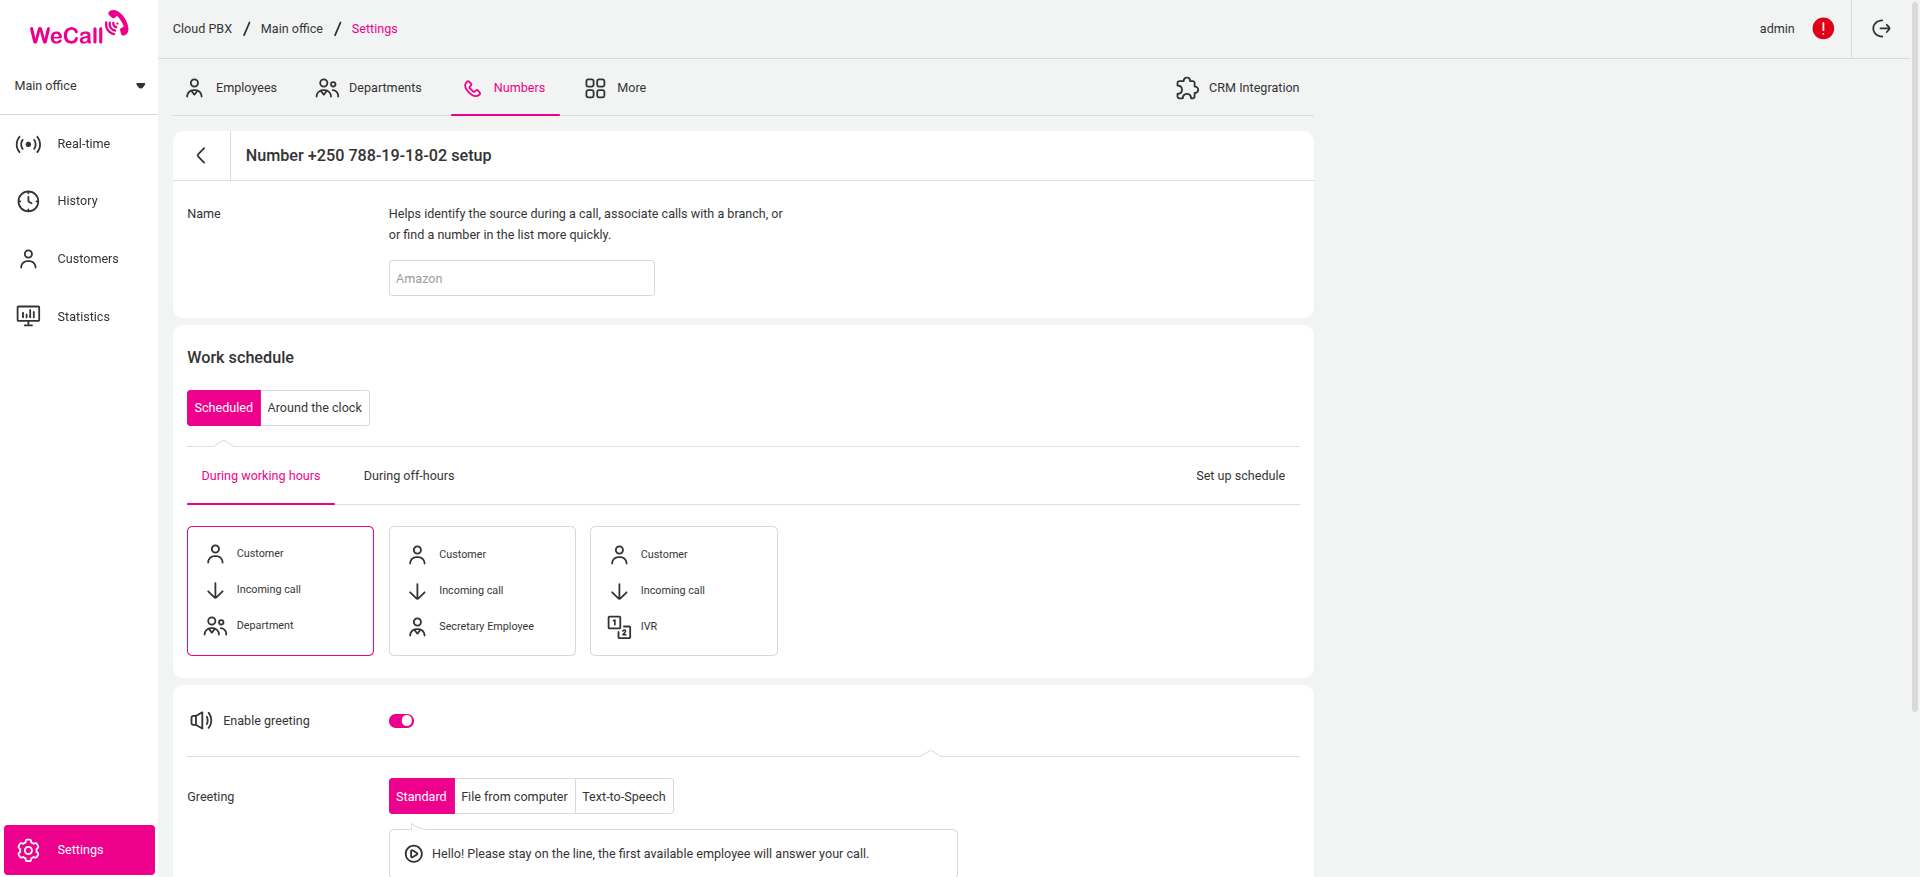This screenshot has height=877, width=1920.
Task: Select the IVR routing card
Action: pyautogui.click(x=684, y=591)
